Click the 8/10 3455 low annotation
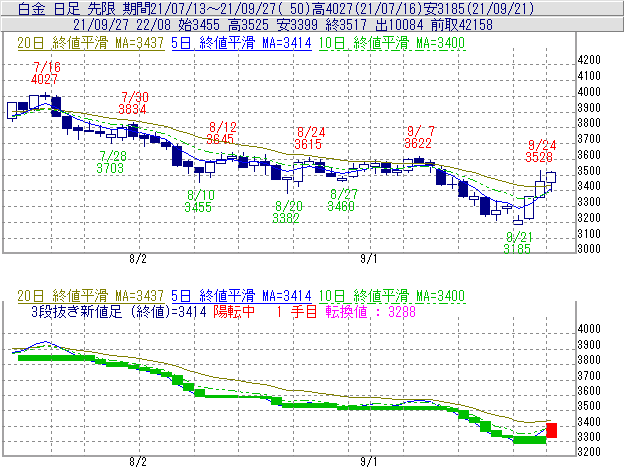624x475 pixels. [199, 201]
